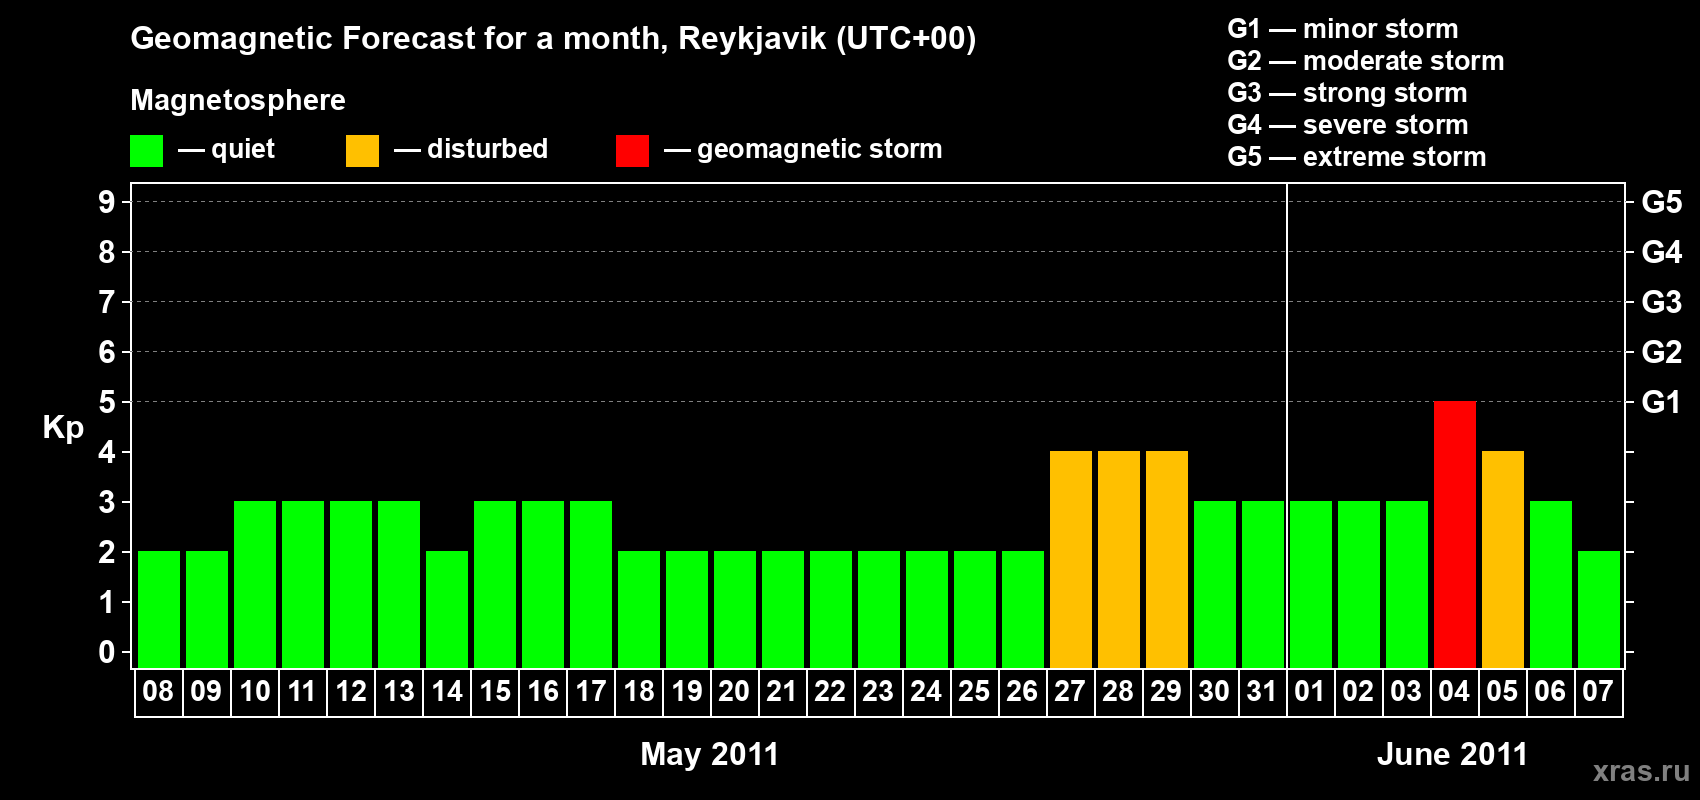Select the orange bar for May 29

pos(1167,559)
